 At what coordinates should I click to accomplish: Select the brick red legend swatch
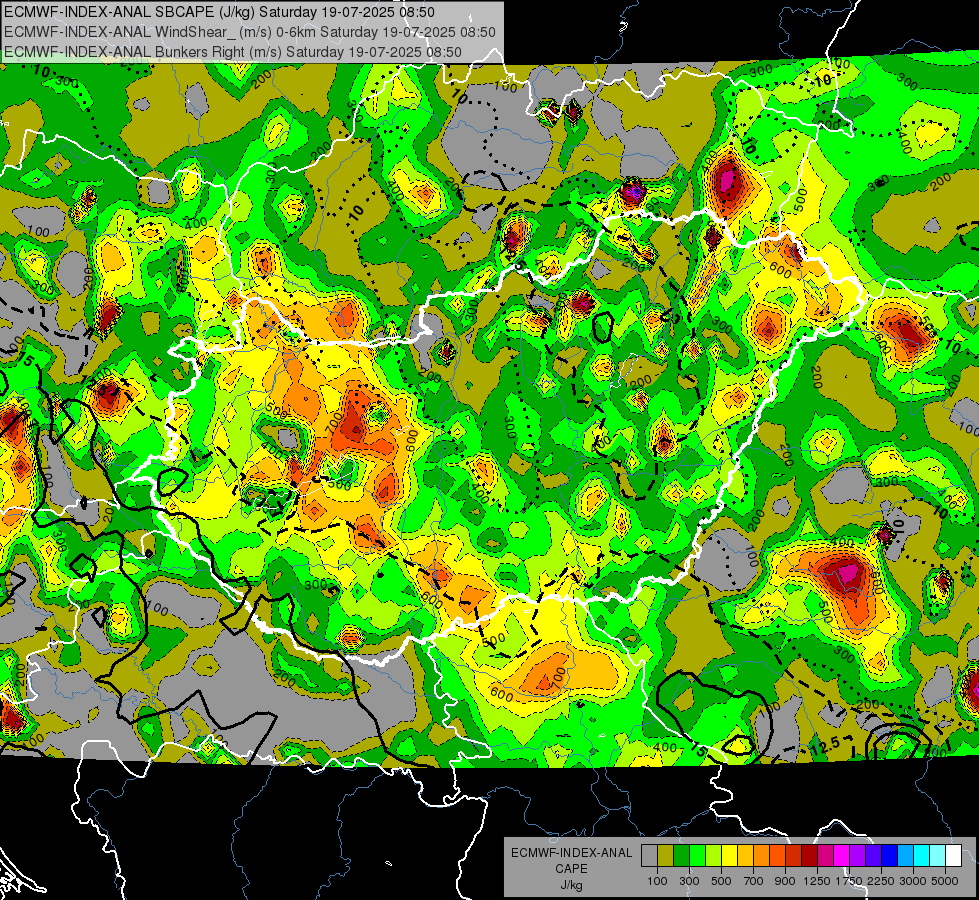[794, 856]
